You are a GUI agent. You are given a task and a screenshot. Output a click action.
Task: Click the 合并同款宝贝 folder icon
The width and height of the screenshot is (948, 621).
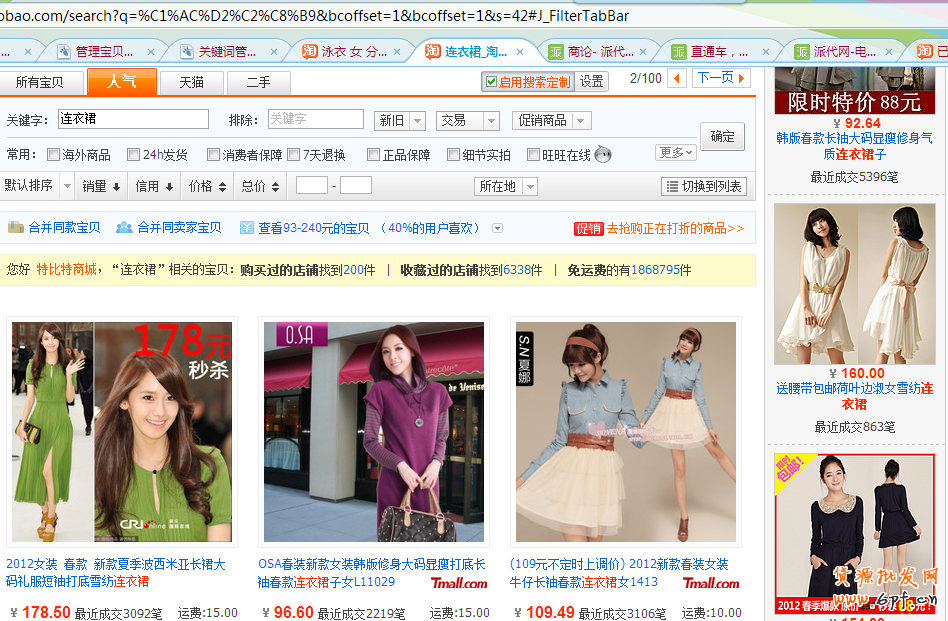(x=16, y=227)
